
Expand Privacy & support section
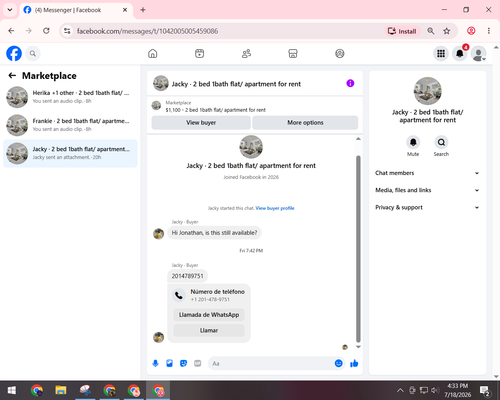point(428,207)
